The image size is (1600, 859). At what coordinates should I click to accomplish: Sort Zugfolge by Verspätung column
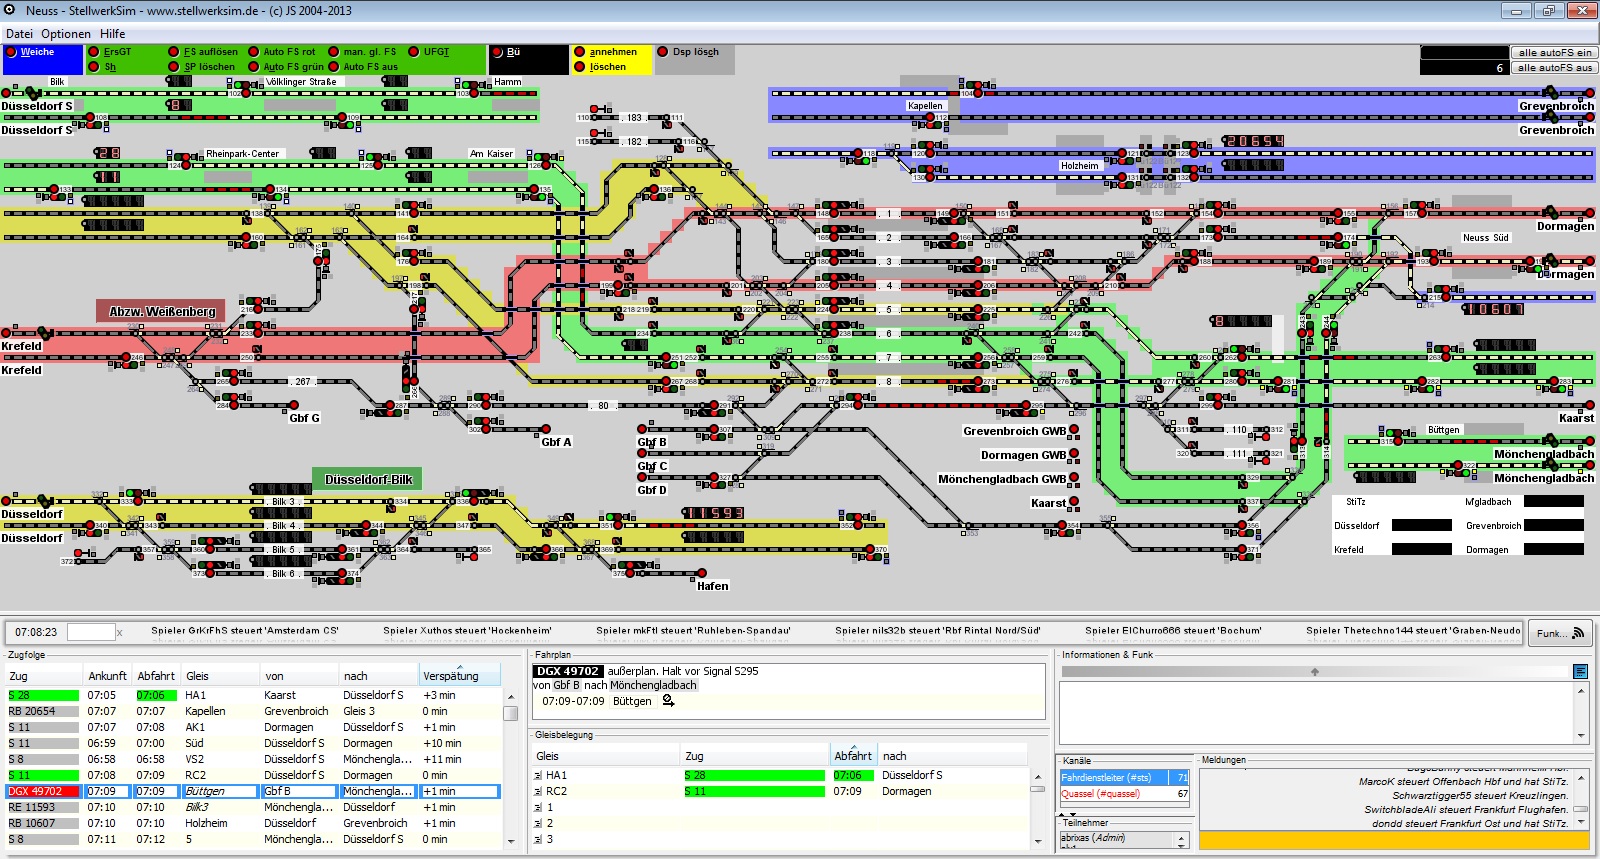point(459,675)
